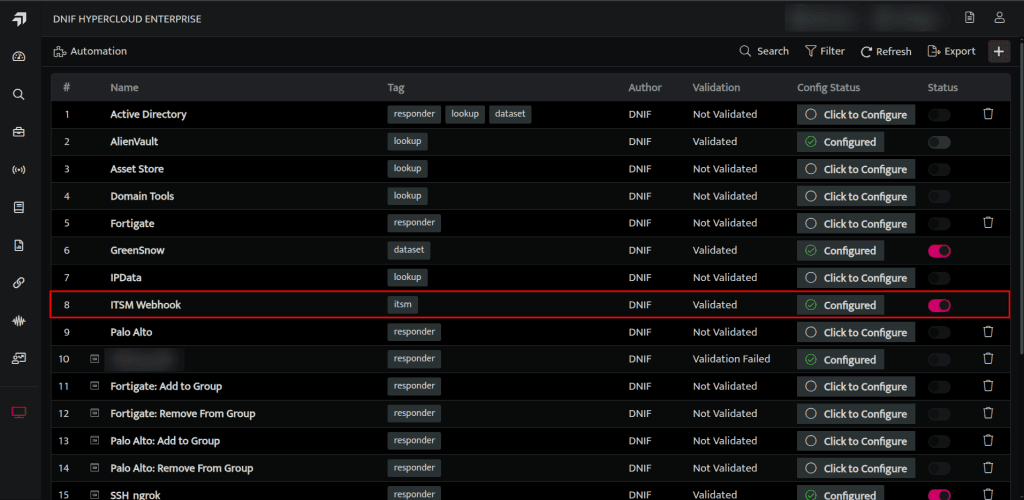Open the broadcast signal icon in sidebar

[x=19, y=170]
